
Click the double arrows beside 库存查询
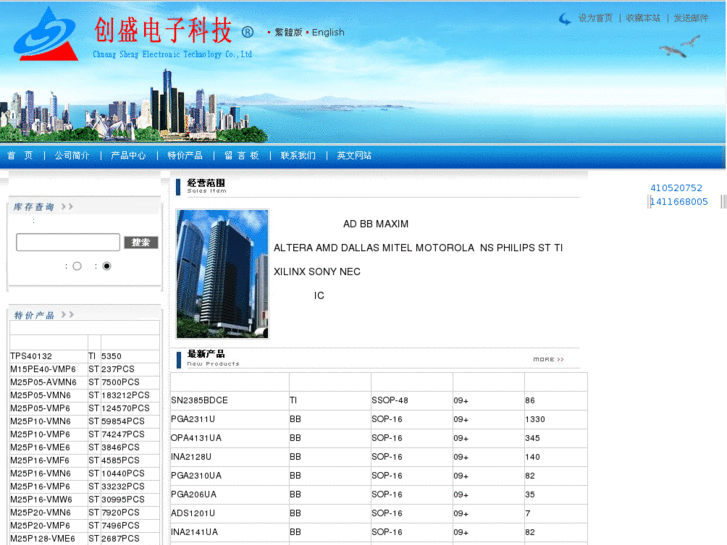tap(67, 206)
